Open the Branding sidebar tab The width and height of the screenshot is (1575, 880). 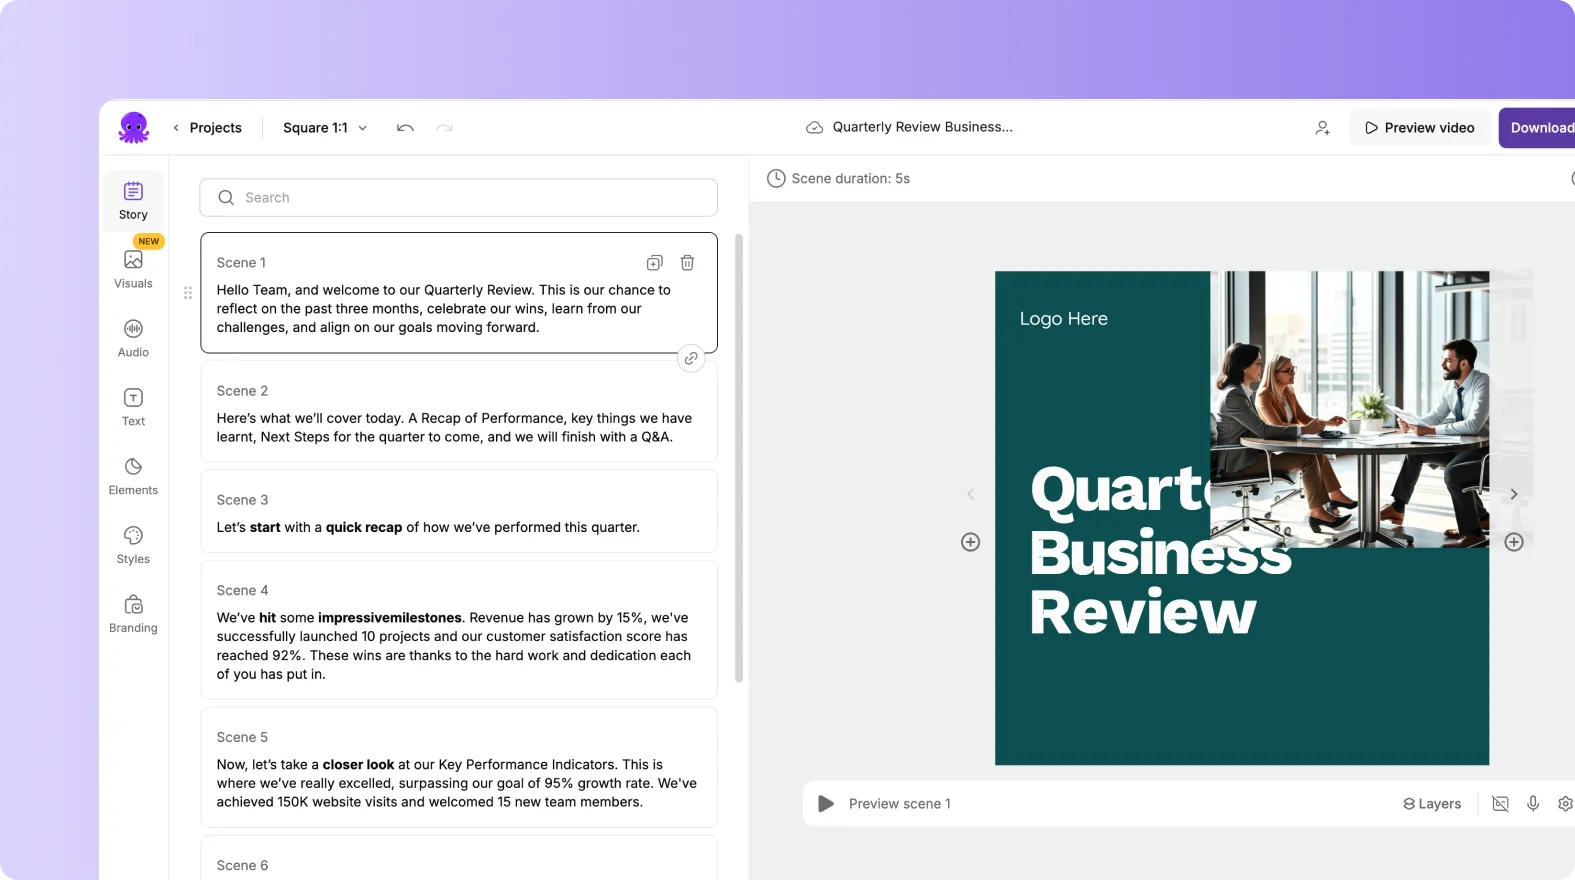[x=133, y=614]
